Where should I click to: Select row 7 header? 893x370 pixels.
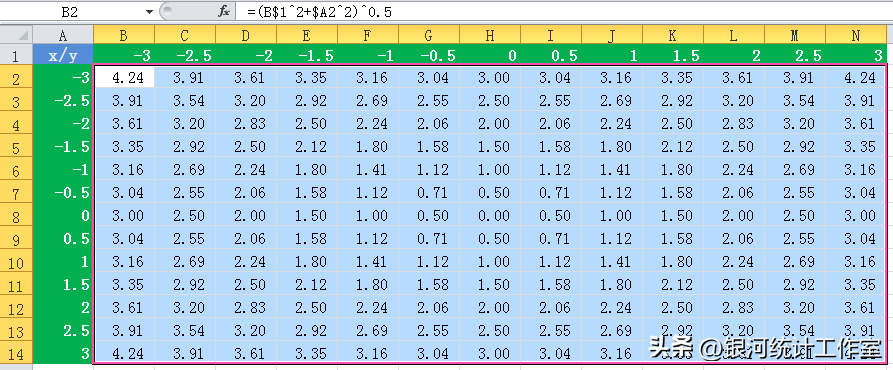(17, 193)
